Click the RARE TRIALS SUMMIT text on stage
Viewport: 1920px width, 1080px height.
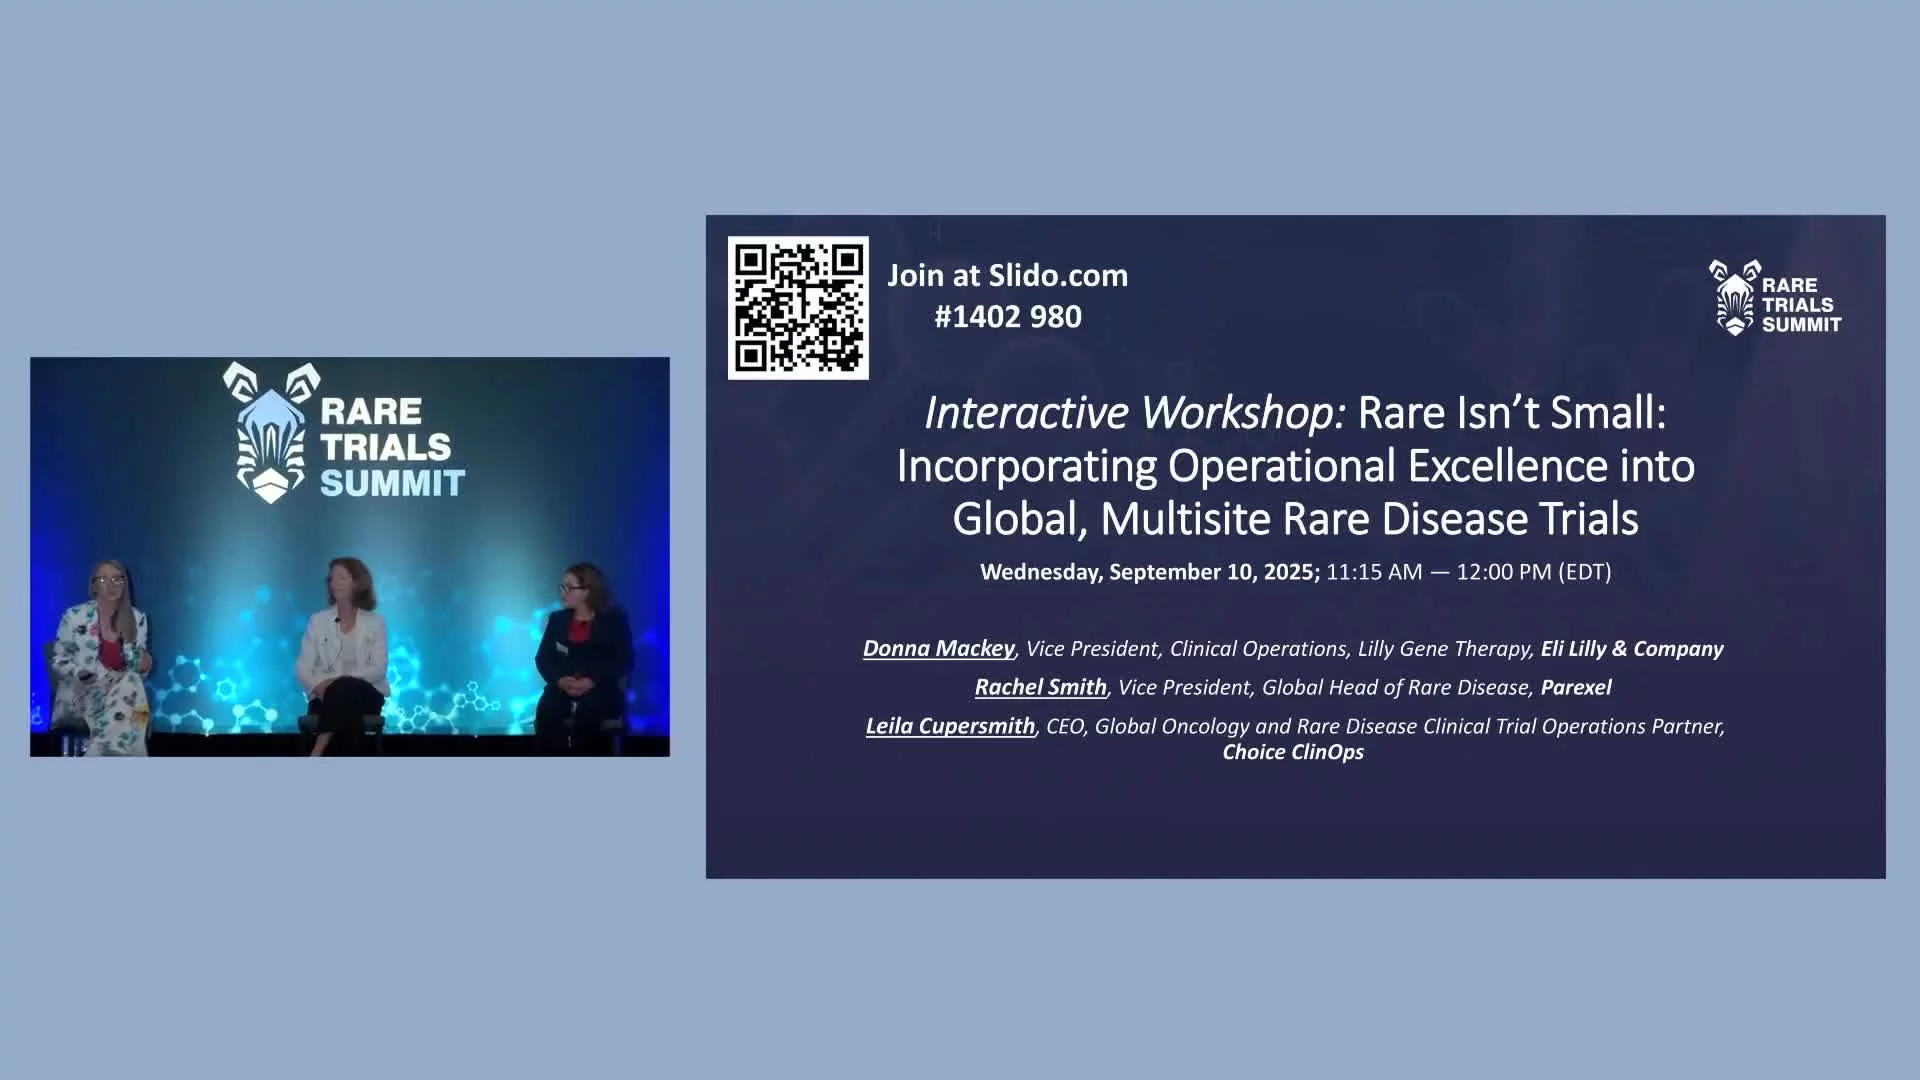[x=390, y=447]
